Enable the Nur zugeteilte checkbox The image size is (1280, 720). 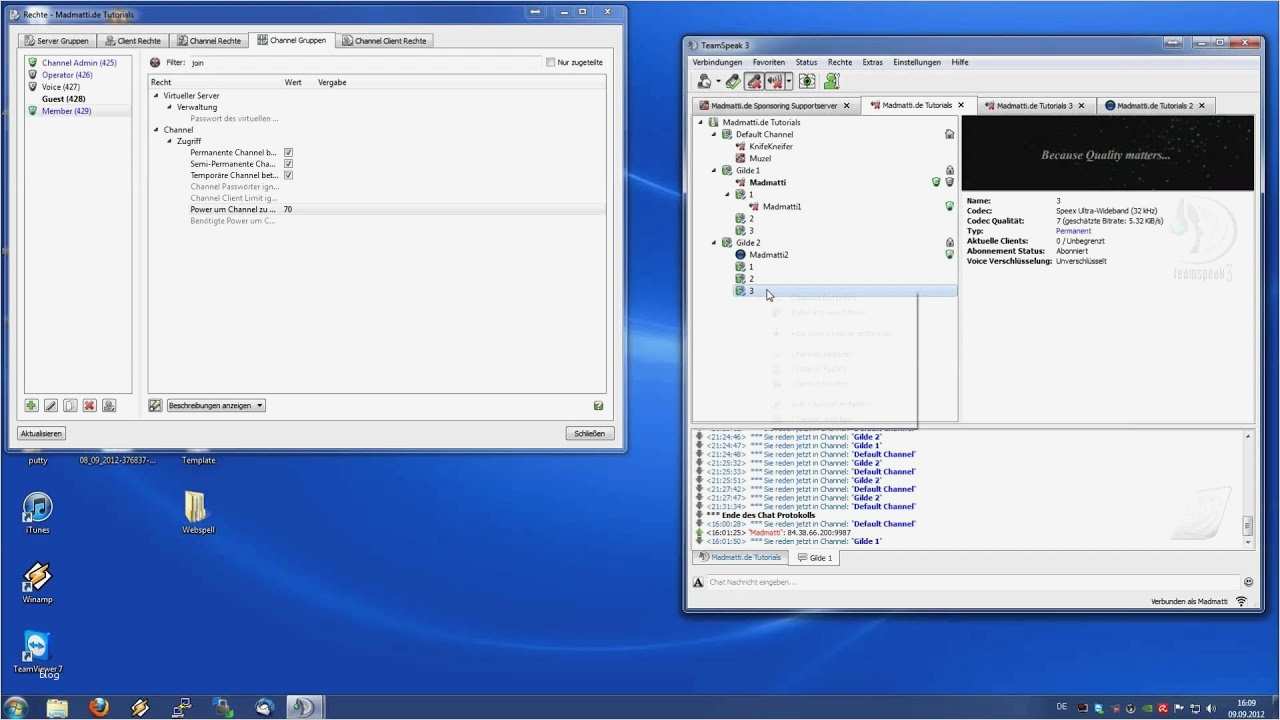[550, 63]
